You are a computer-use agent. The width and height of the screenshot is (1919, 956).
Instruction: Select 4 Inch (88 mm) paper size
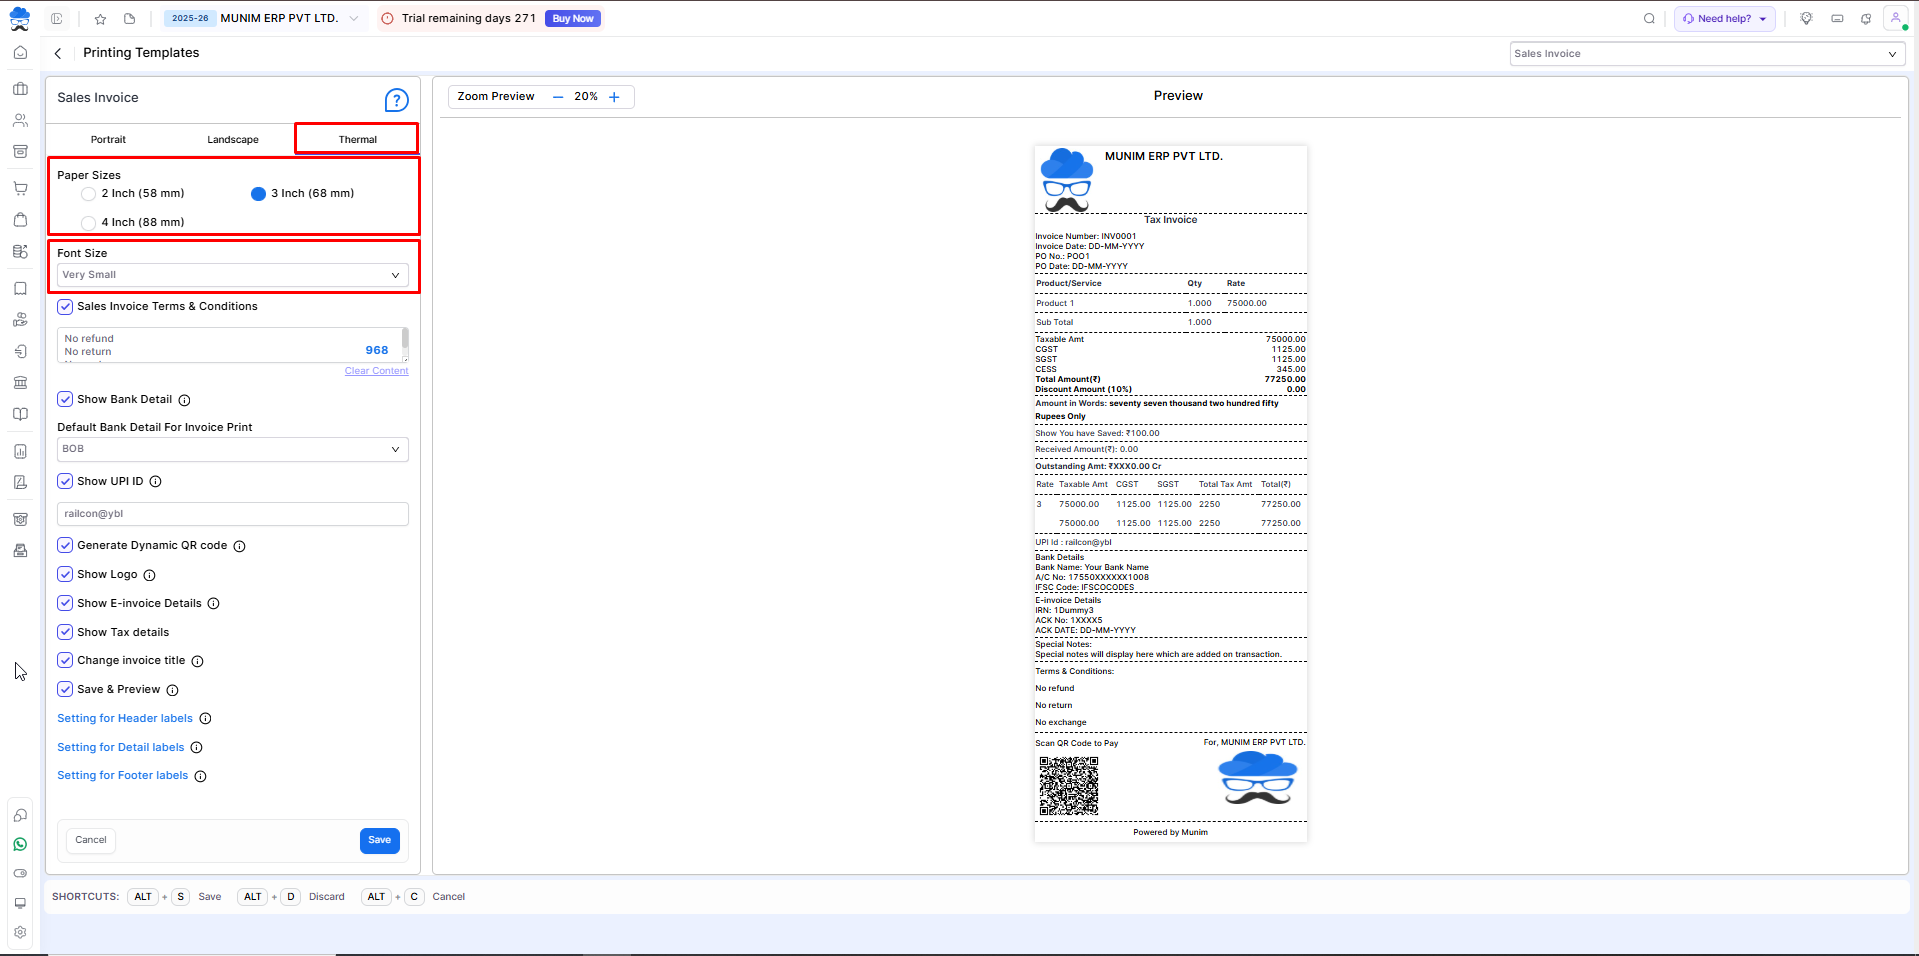pos(89,223)
